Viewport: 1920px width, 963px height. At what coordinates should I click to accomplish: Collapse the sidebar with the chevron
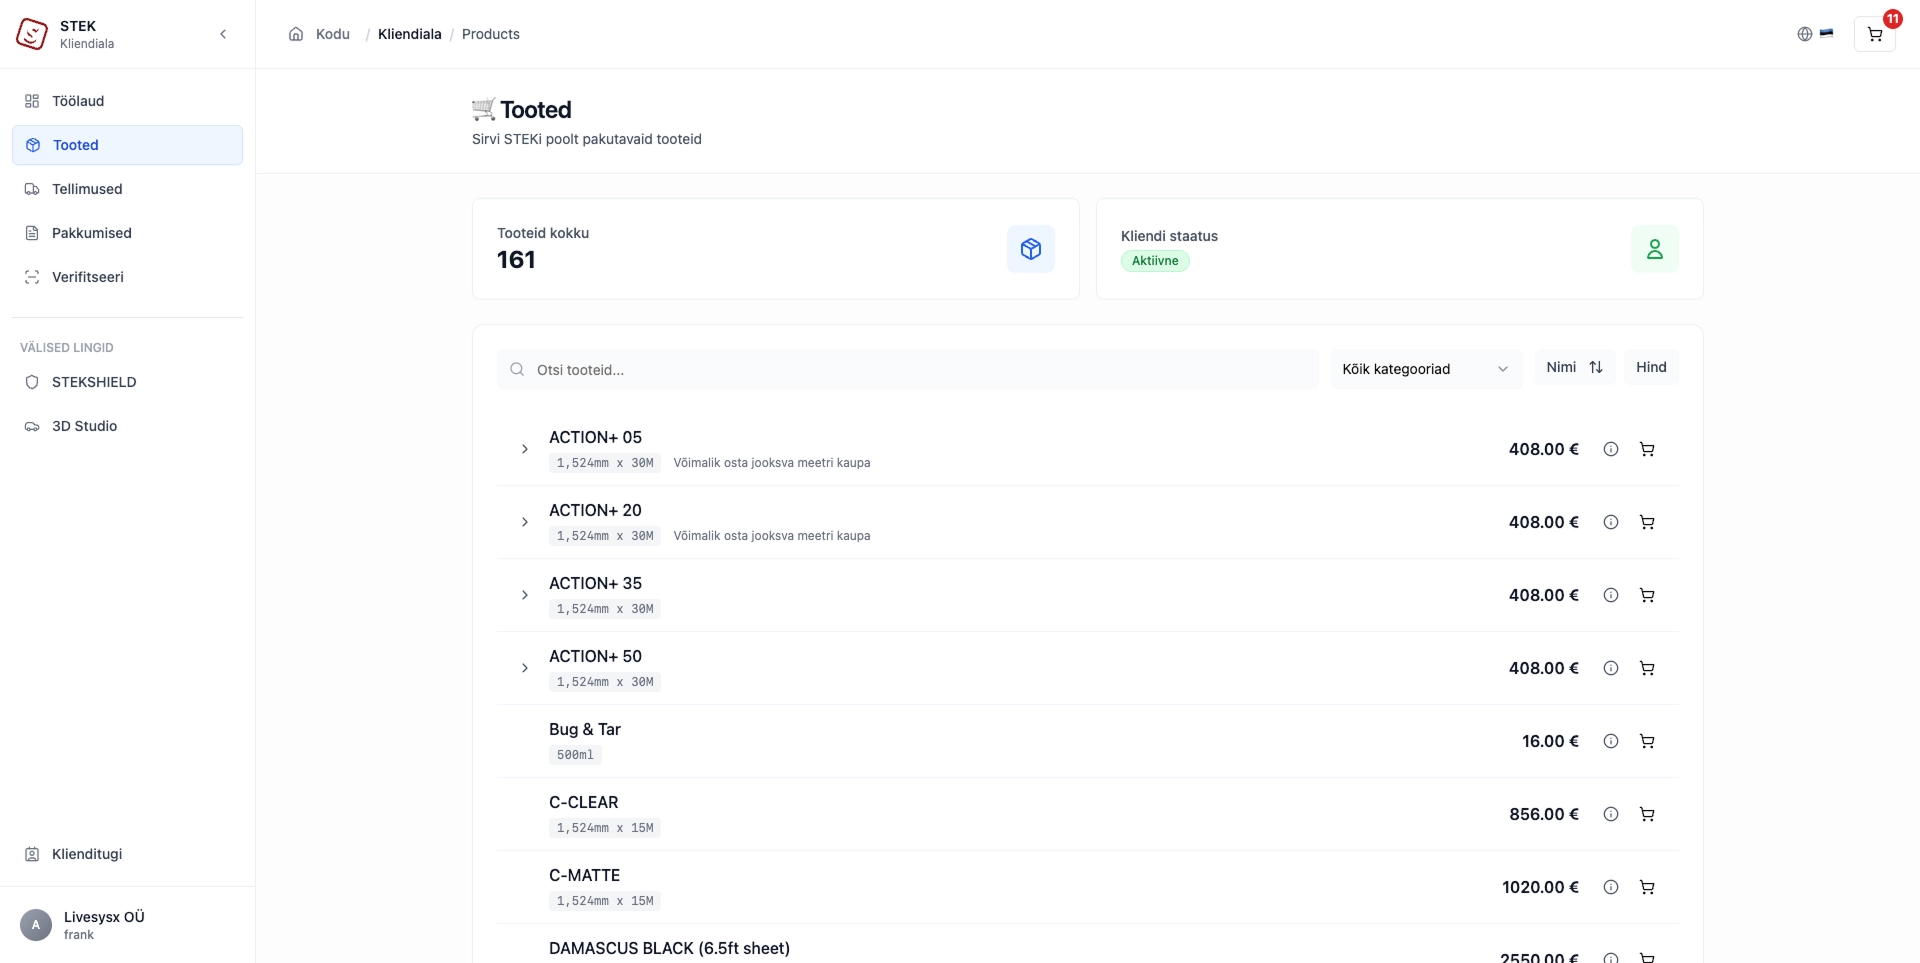[223, 34]
